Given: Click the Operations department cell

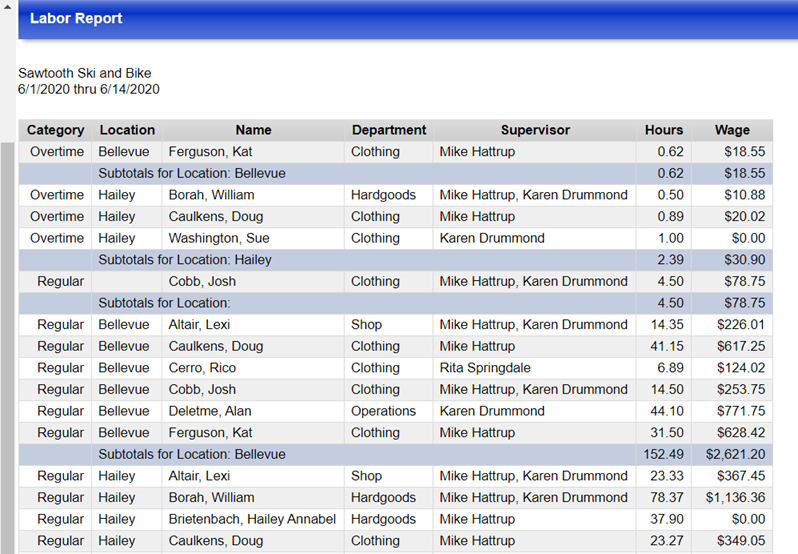Looking at the screenshot, I should point(383,411).
